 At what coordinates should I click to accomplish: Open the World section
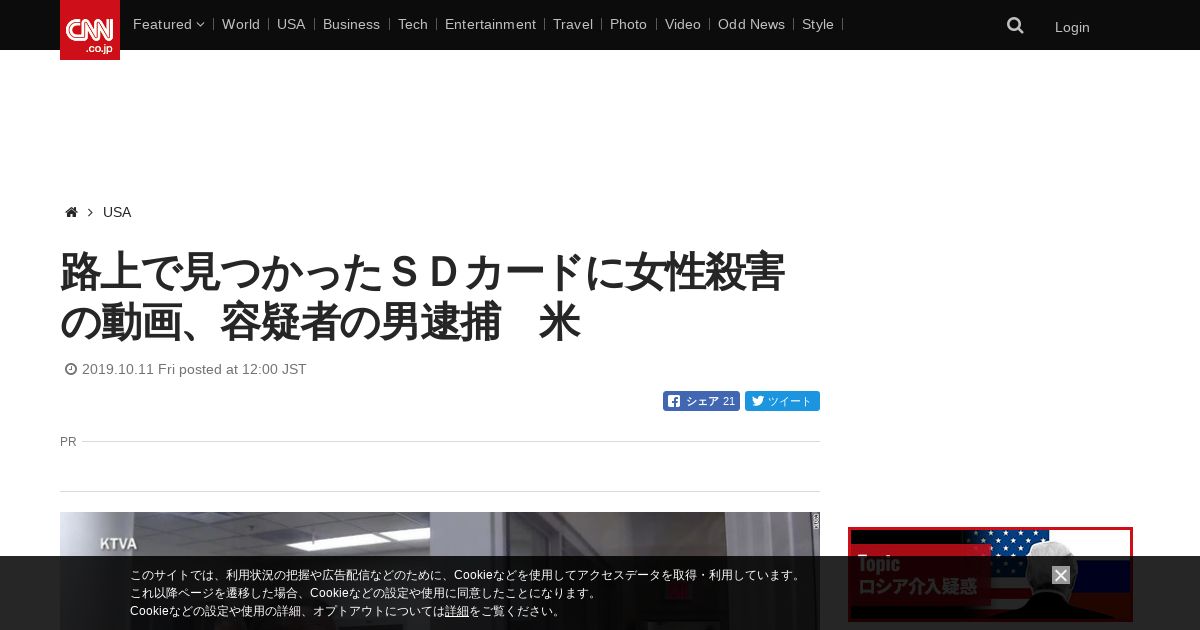click(241, 24)
